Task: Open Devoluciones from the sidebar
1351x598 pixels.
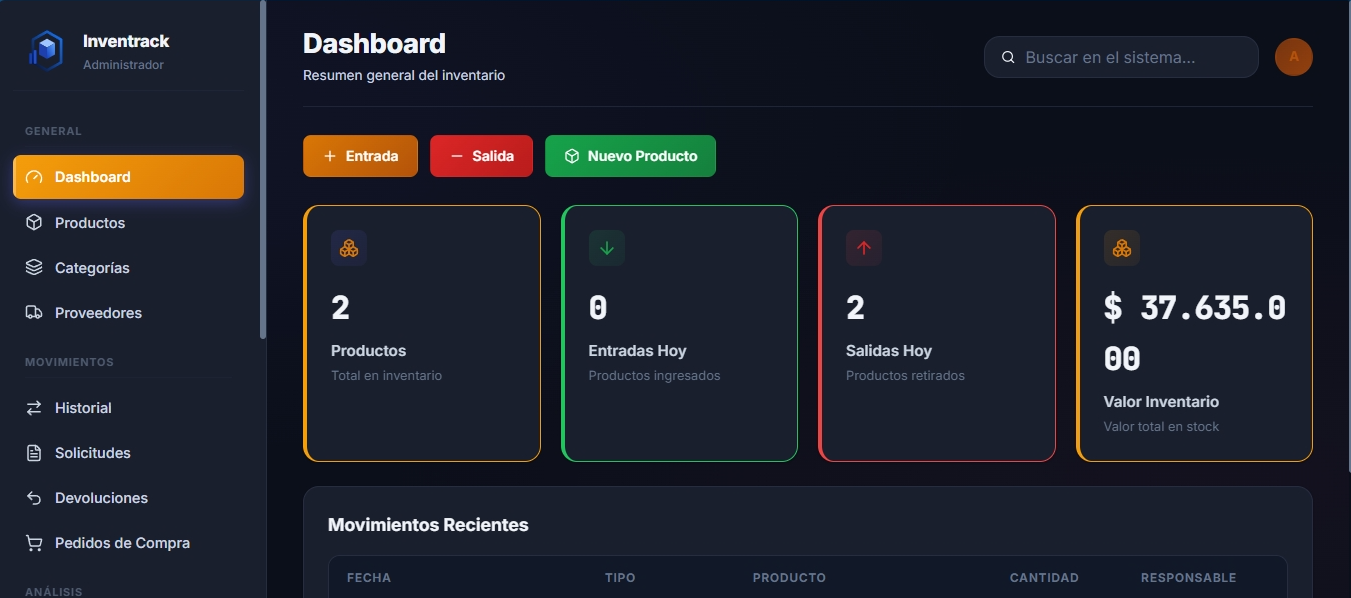Action: tap(128, 497)
